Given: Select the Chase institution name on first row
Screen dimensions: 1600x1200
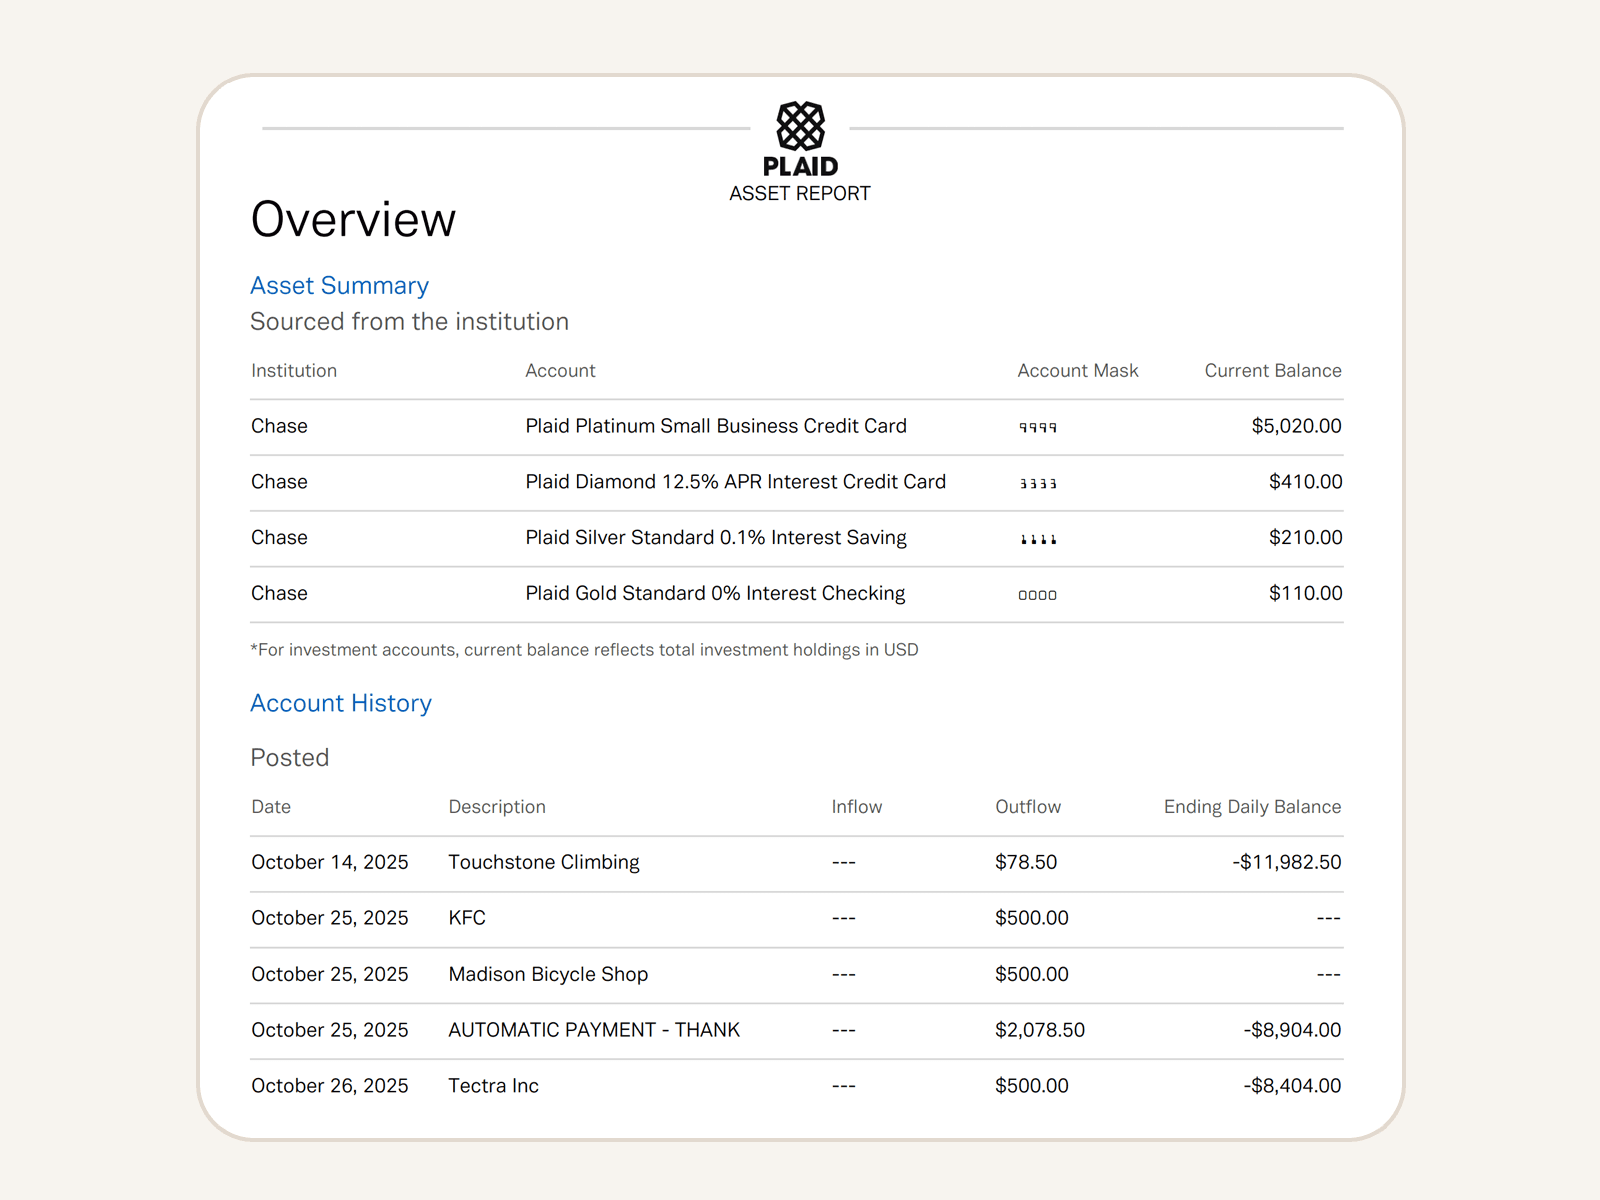Looking at the screenshot, I should [x=279, y=426].
